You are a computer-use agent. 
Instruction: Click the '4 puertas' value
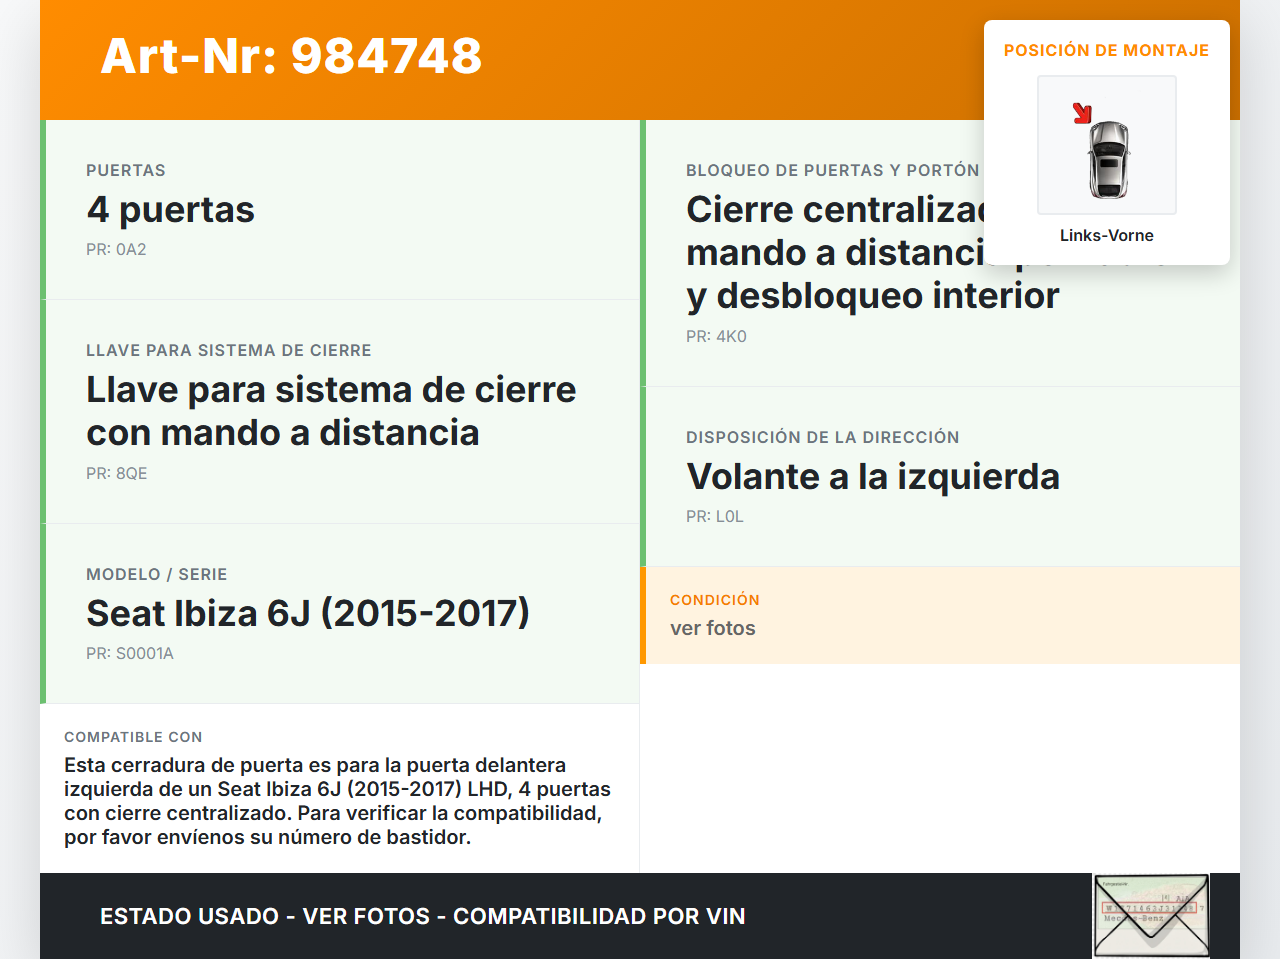(x=170, y=210)
